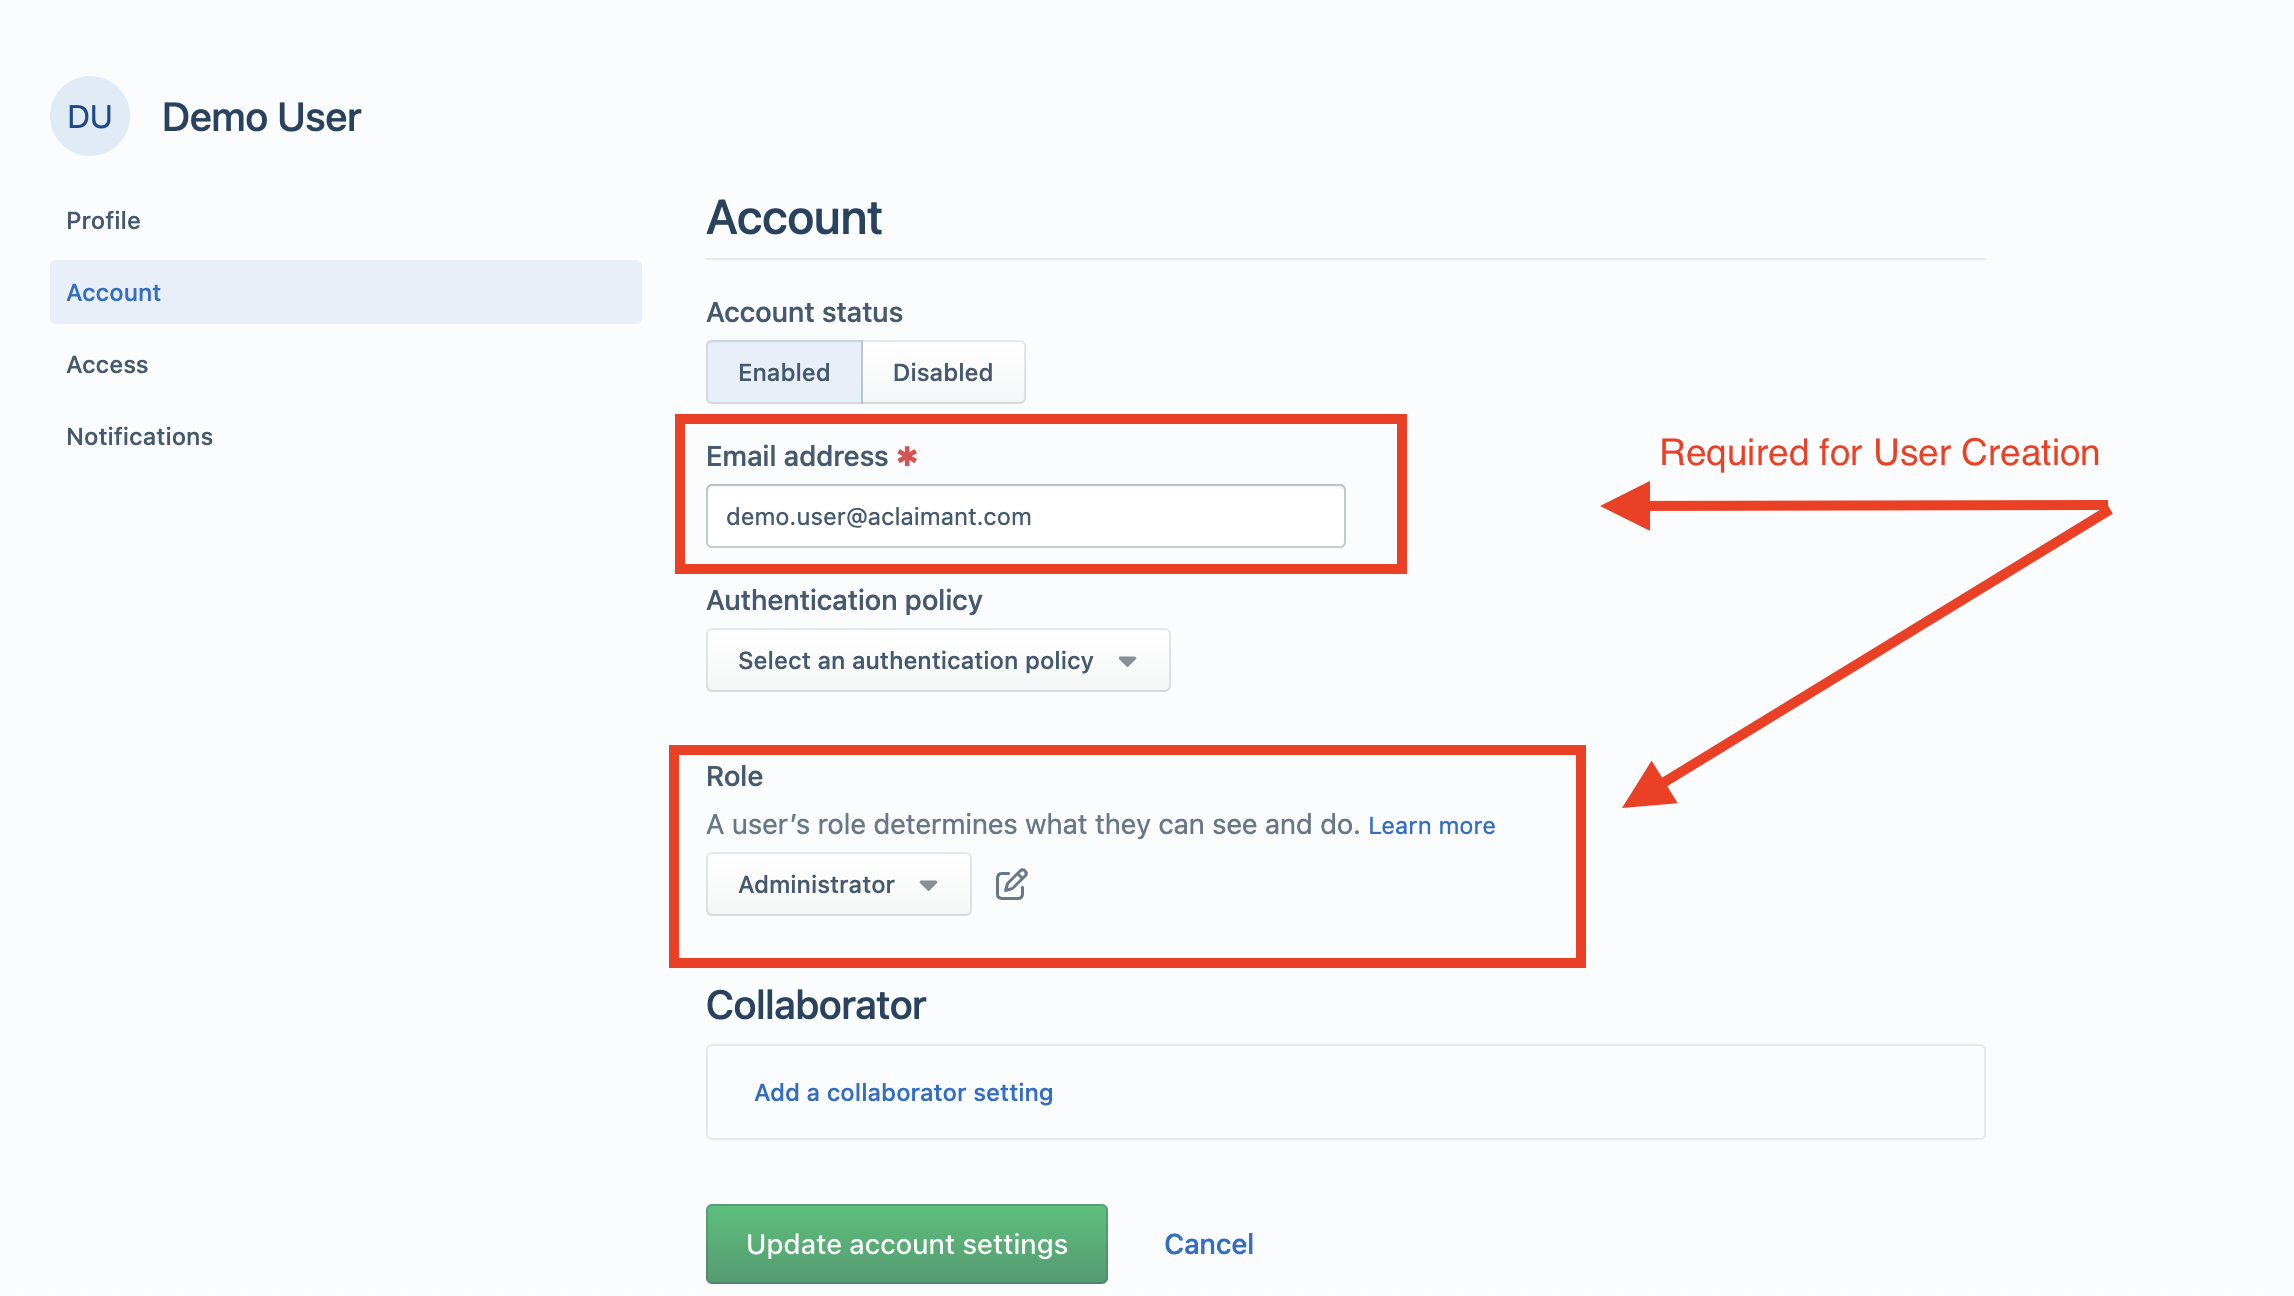Open the Administrator role dropdown
The height and width of the screenshot is (1296, 2294).
(x=838, y=884)
